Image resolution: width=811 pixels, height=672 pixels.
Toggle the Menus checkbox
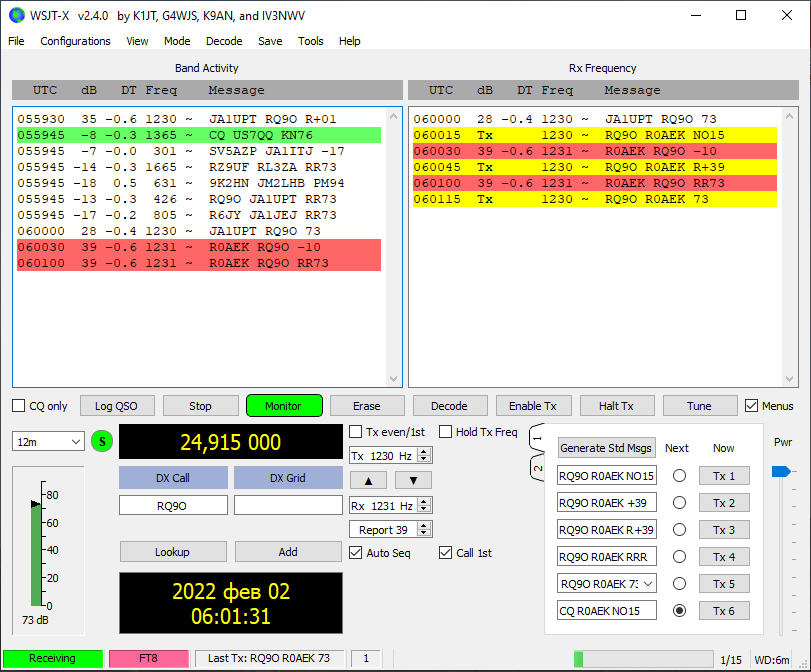click(x=752, y=406)
